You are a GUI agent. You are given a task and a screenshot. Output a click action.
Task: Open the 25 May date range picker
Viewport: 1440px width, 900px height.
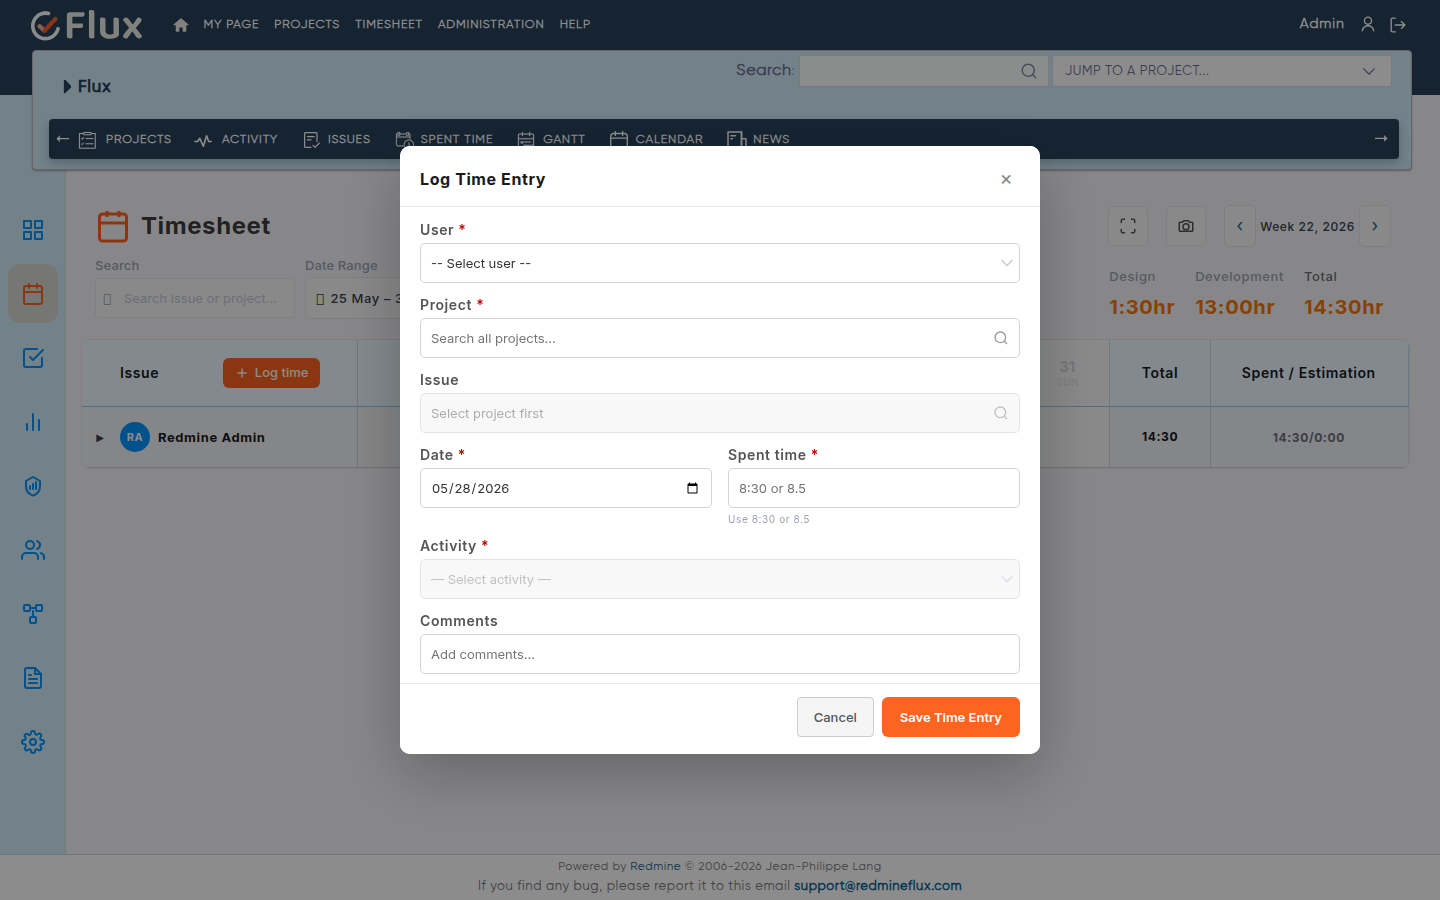[x=353, y=298]
